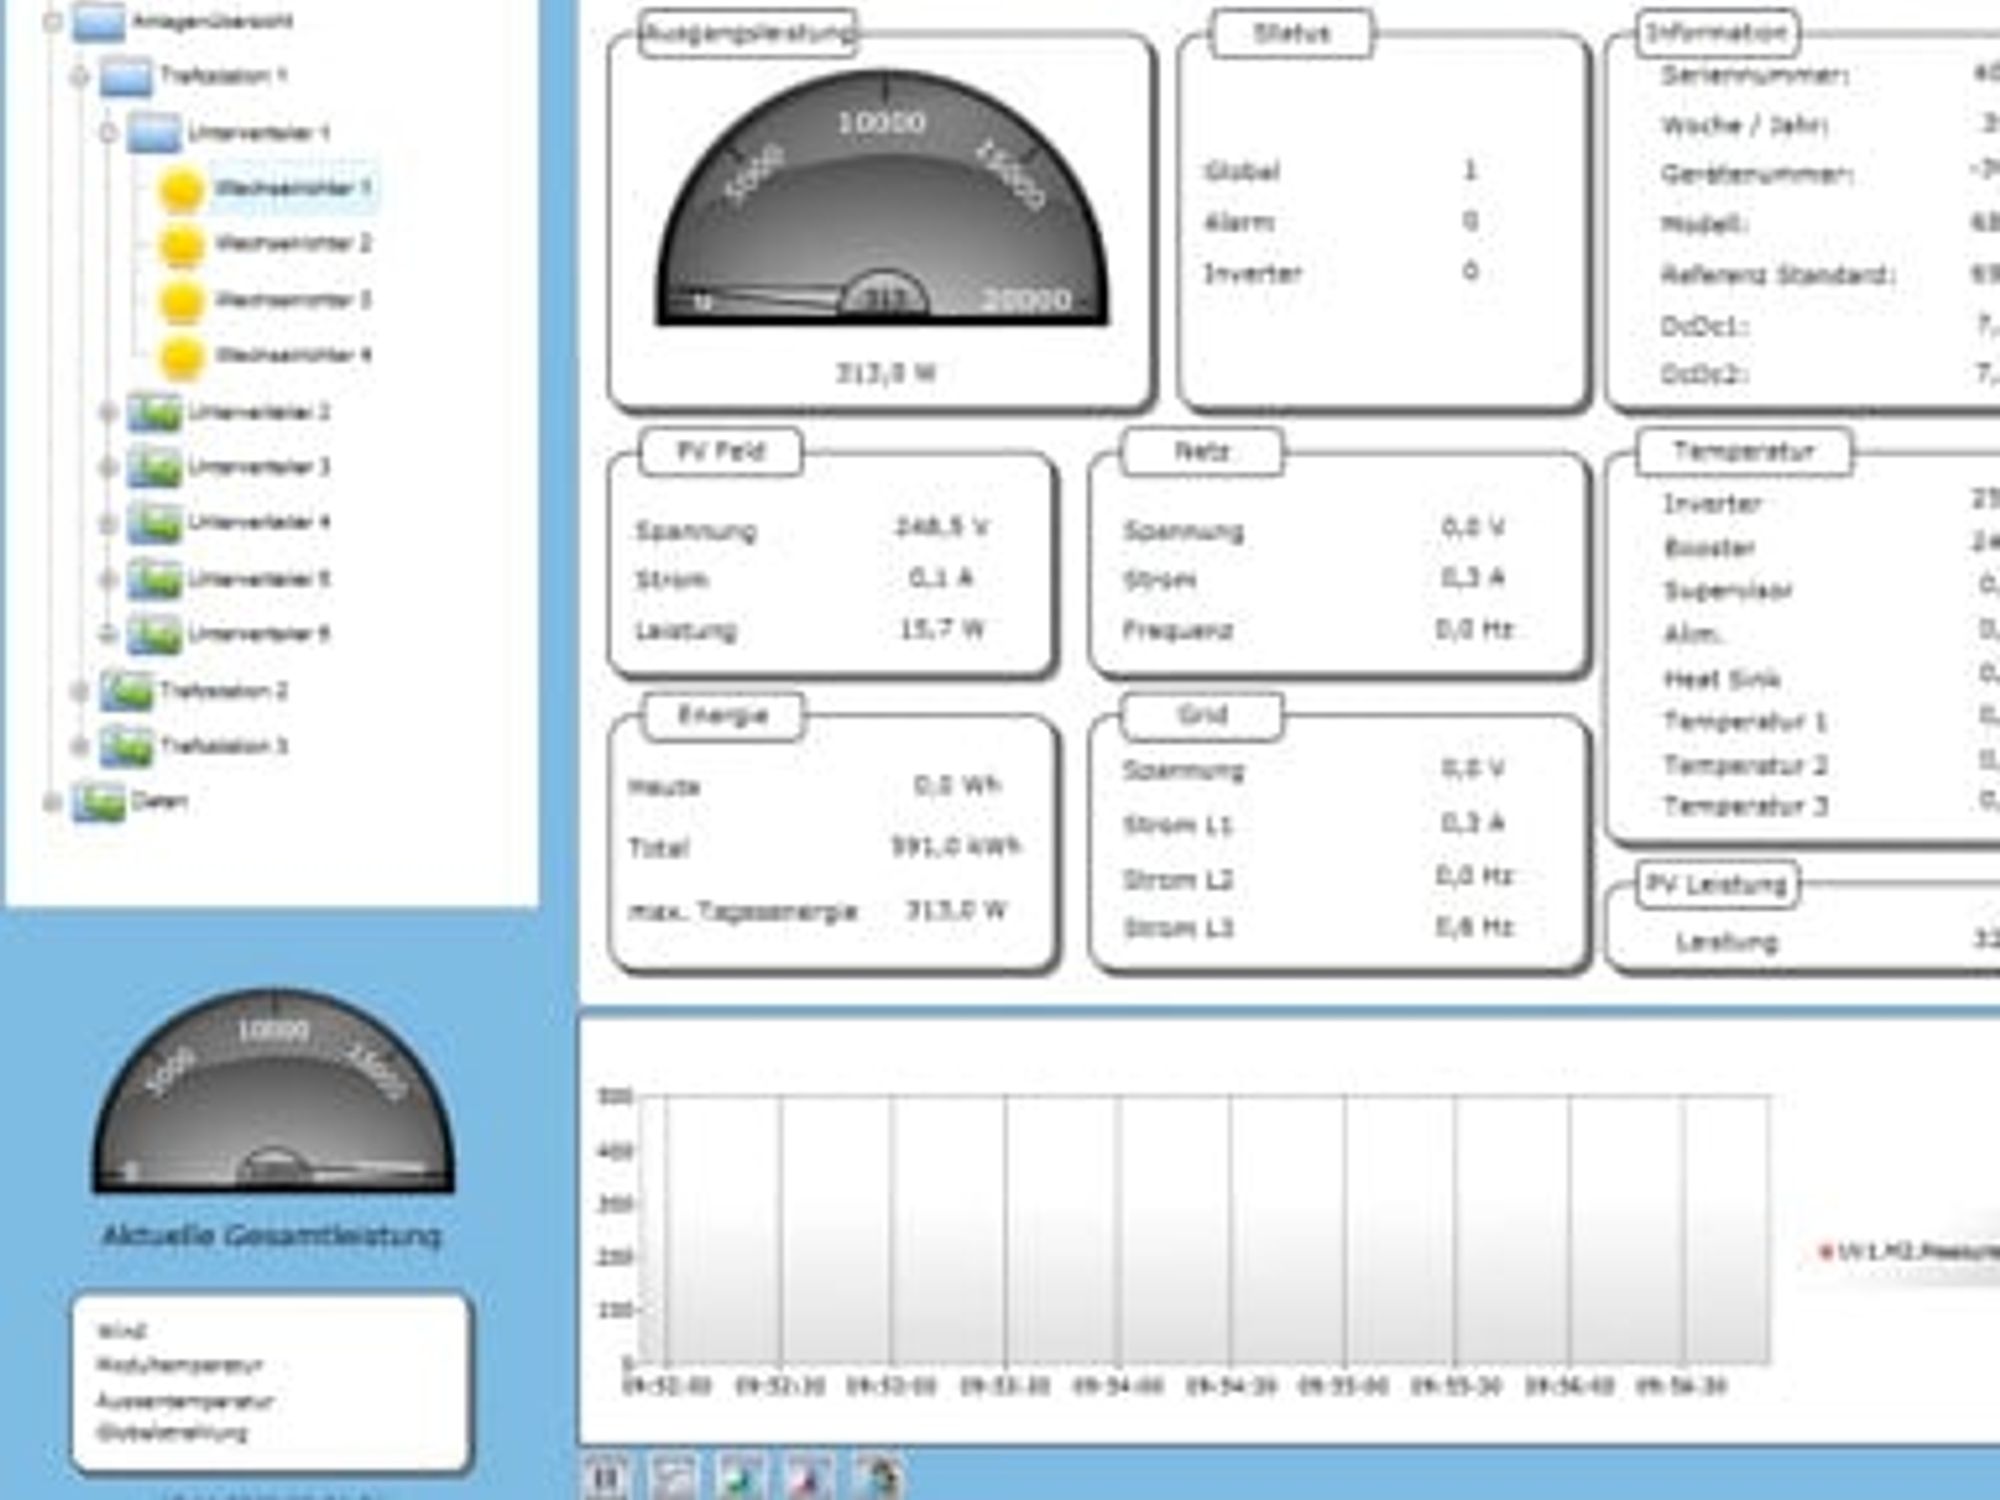The image size is (2000, 1500).
Task: Click the grey chart icon beside the pause button
Action: pyautogui.click(x=673, y=1477)
